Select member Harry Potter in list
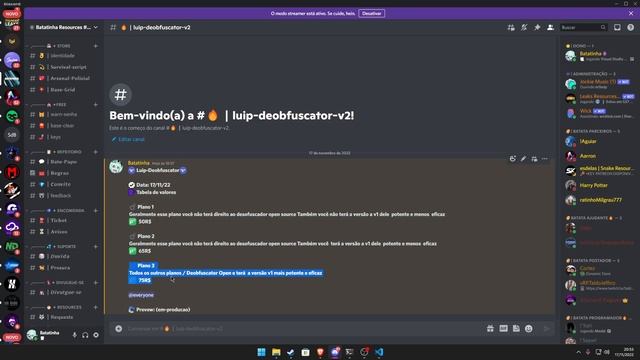 [599, 185]
